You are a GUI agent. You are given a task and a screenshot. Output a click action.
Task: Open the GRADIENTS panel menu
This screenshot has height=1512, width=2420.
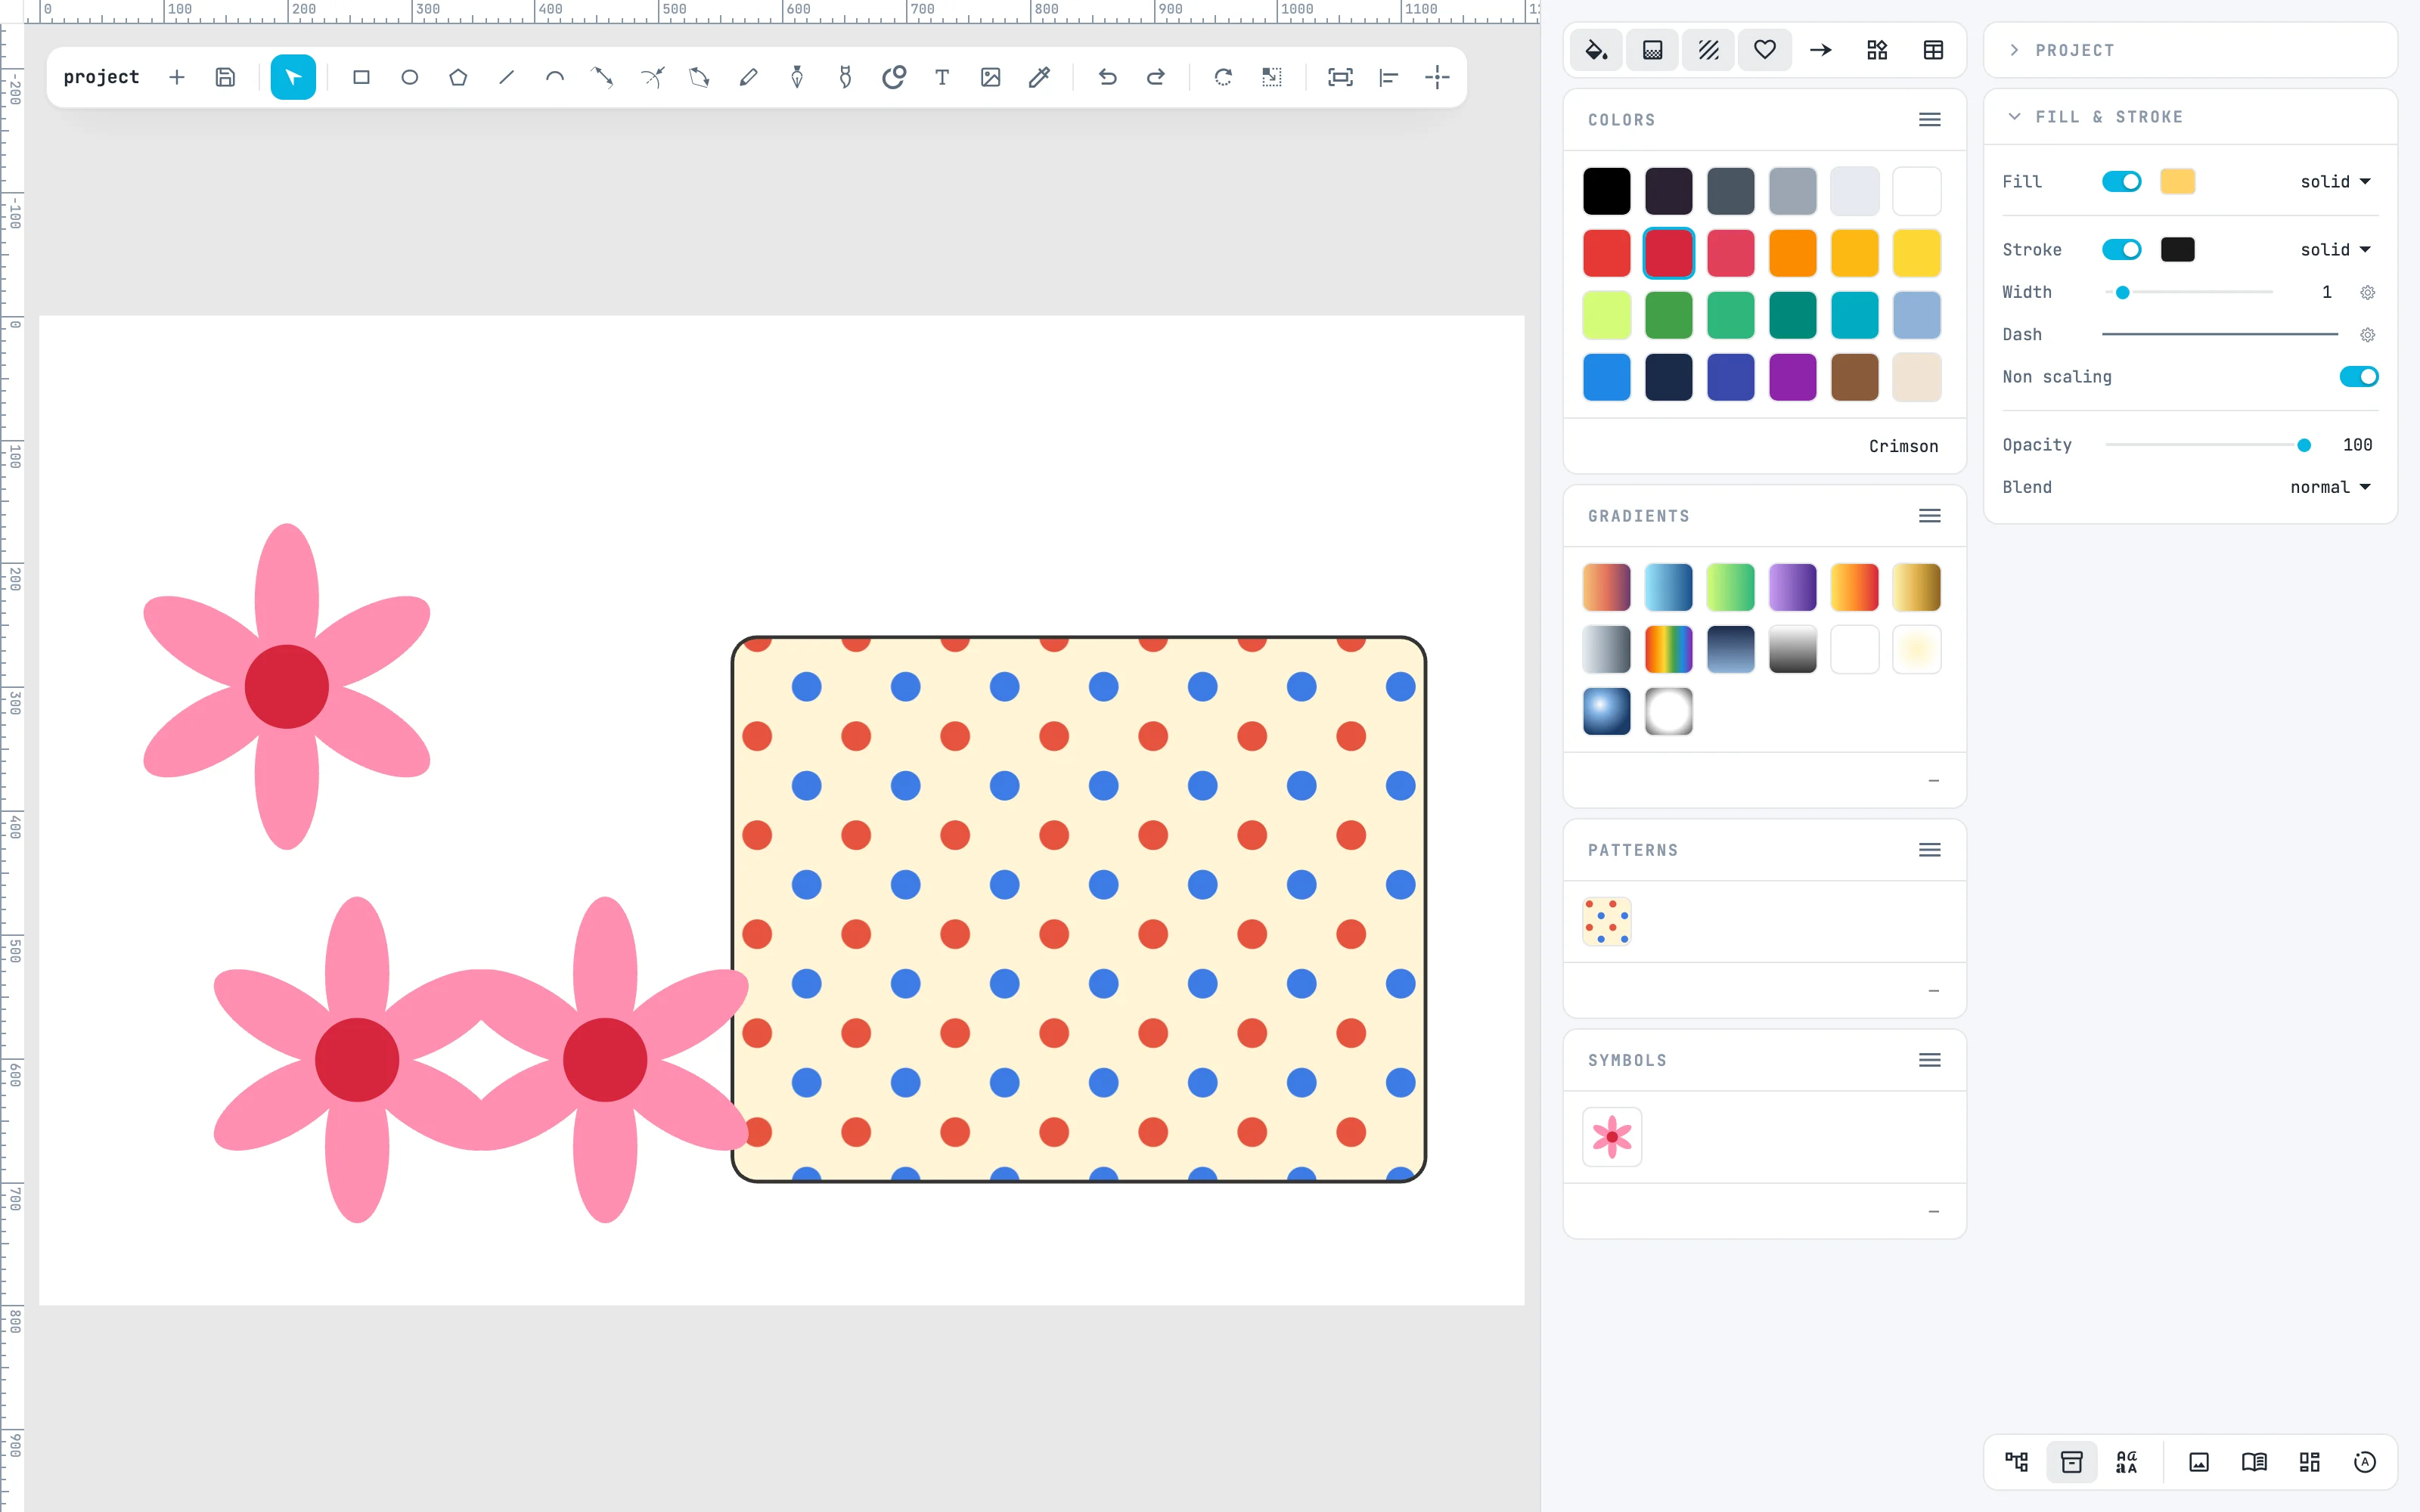(x=1930, y=516)
